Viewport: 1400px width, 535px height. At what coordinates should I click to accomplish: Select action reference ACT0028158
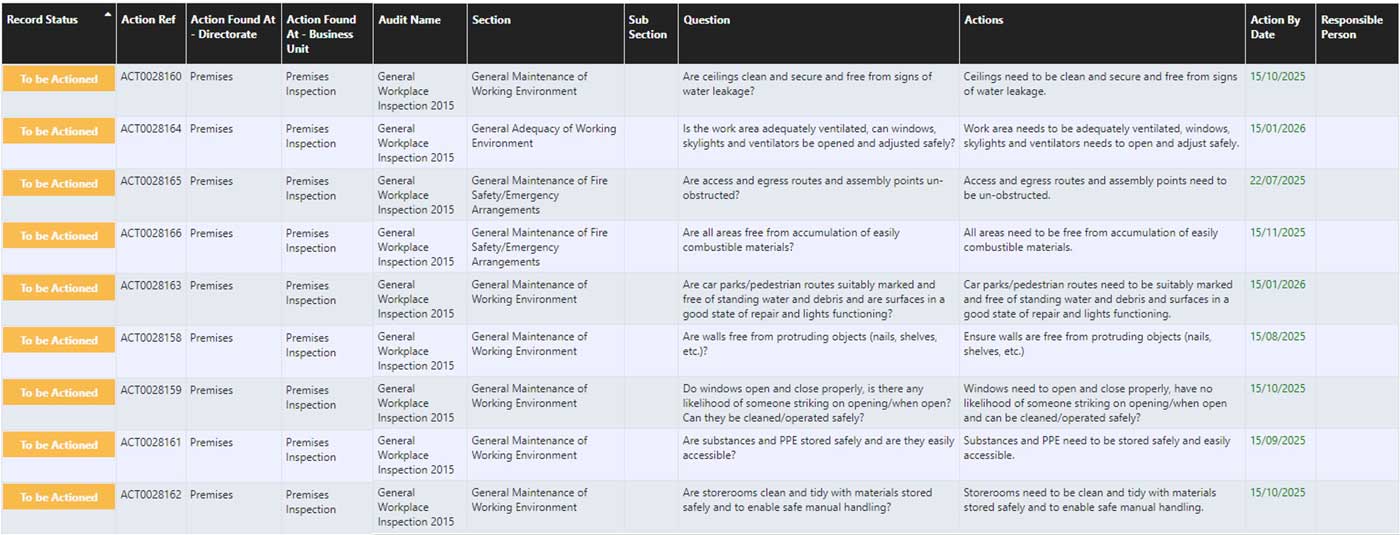(151, 338)
